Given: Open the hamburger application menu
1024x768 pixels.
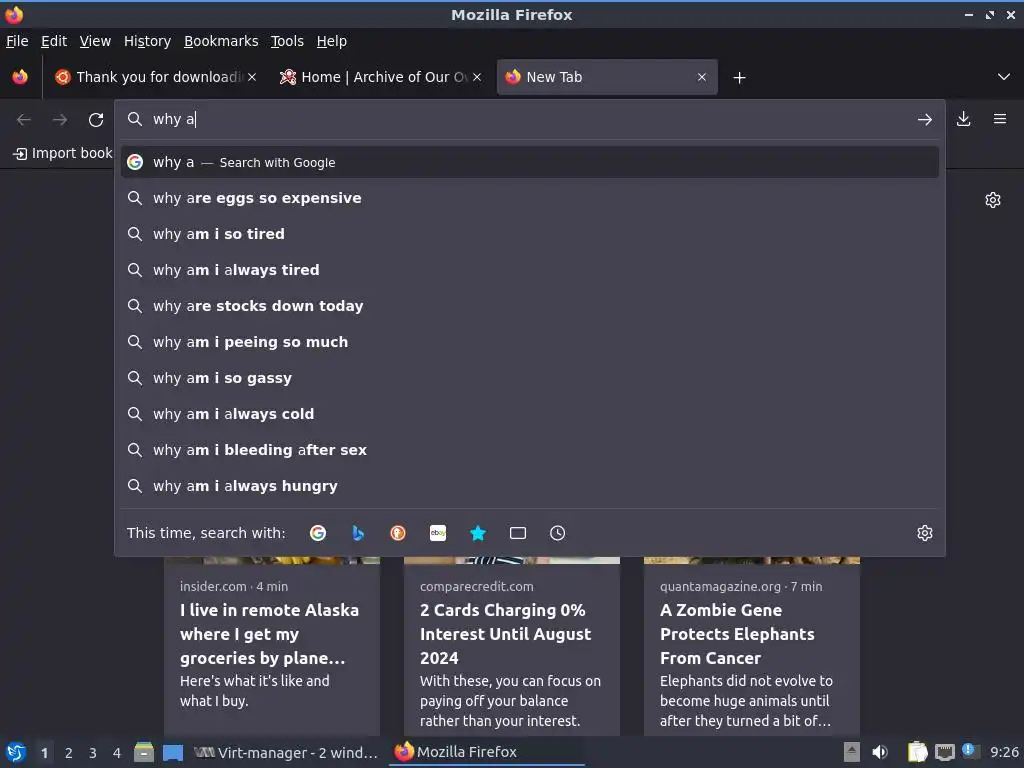Looking at the screenshot, I should pyautogui.click(x=999, y=119).
